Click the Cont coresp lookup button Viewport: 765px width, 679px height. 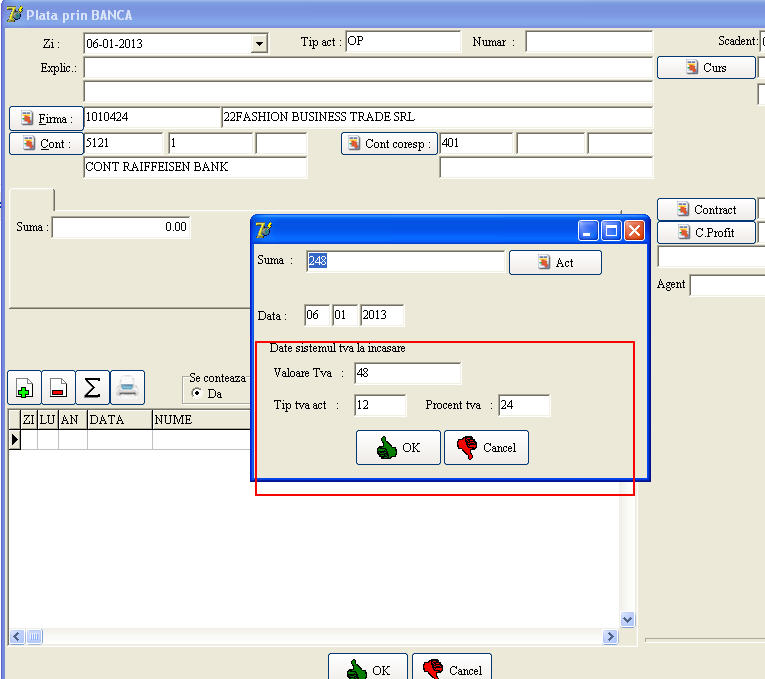coord(389,144)
